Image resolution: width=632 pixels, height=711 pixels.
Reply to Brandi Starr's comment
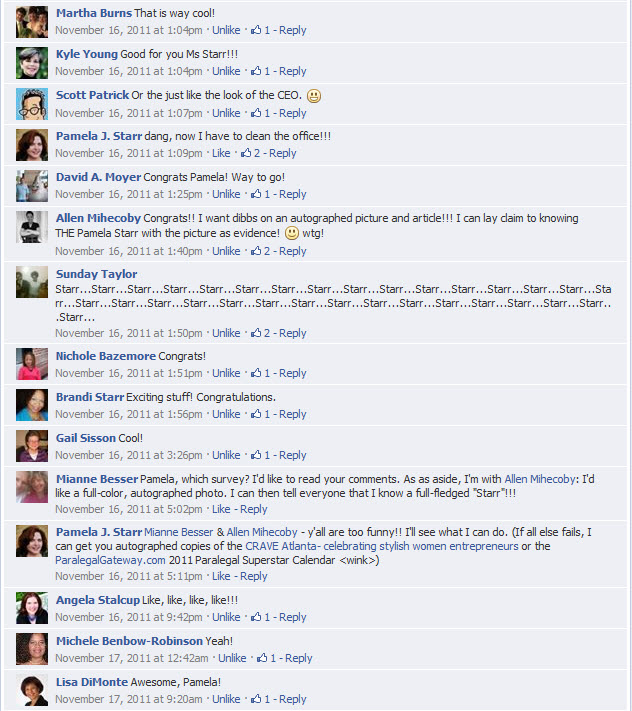[x=292, y=414]
